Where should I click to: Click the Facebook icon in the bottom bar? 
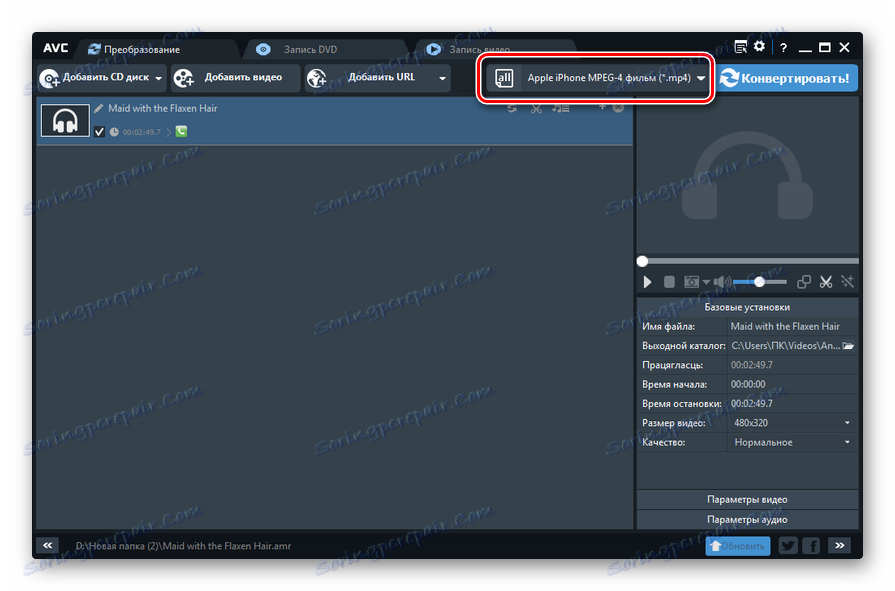(811, 546)
